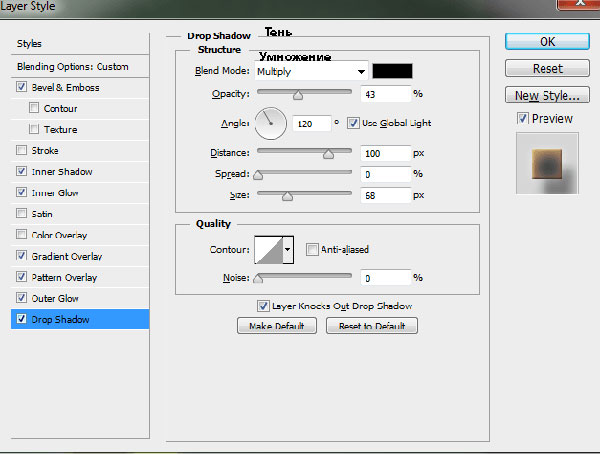Image resolution: width=600 pixels, height=454 pixels.
Task: Uncheck Layer Knocks Out Drop Shadow
Action: coord(263,306)
